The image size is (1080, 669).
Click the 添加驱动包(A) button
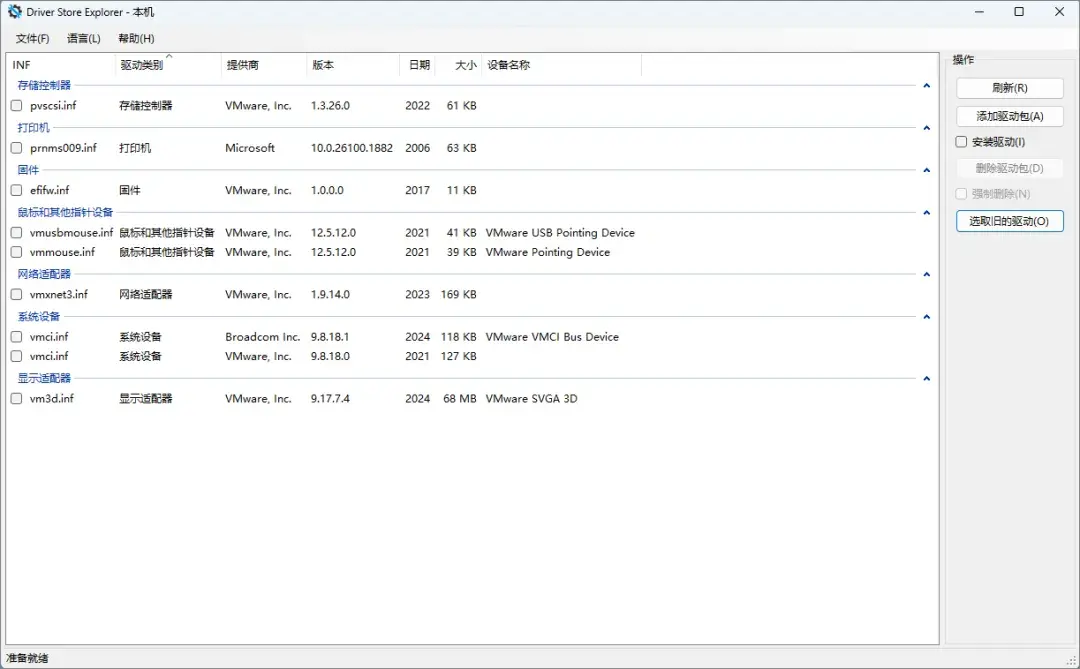[1010, 116]
